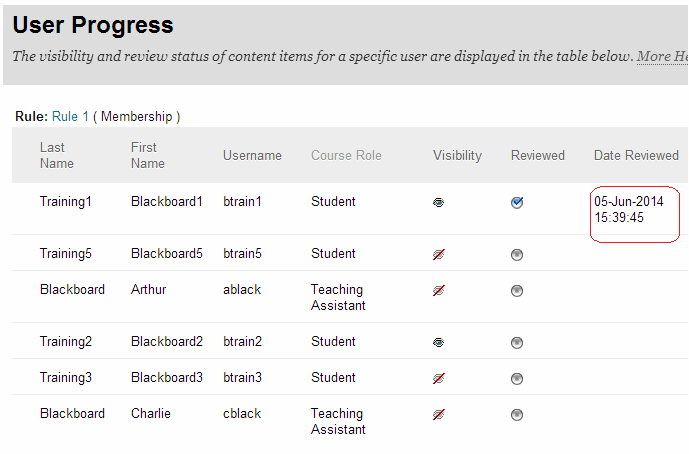The height and width of the screenshot is (454, 689).
Task: Open the Rule 1 link
Action: click(70, 116)
